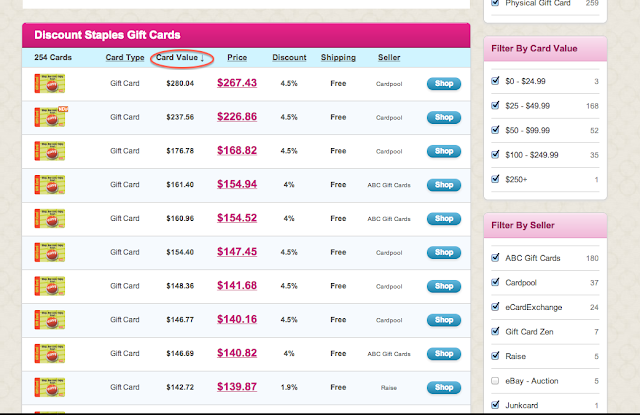Open the $146.77 gift card thumbnail

[x=50, y=320]
